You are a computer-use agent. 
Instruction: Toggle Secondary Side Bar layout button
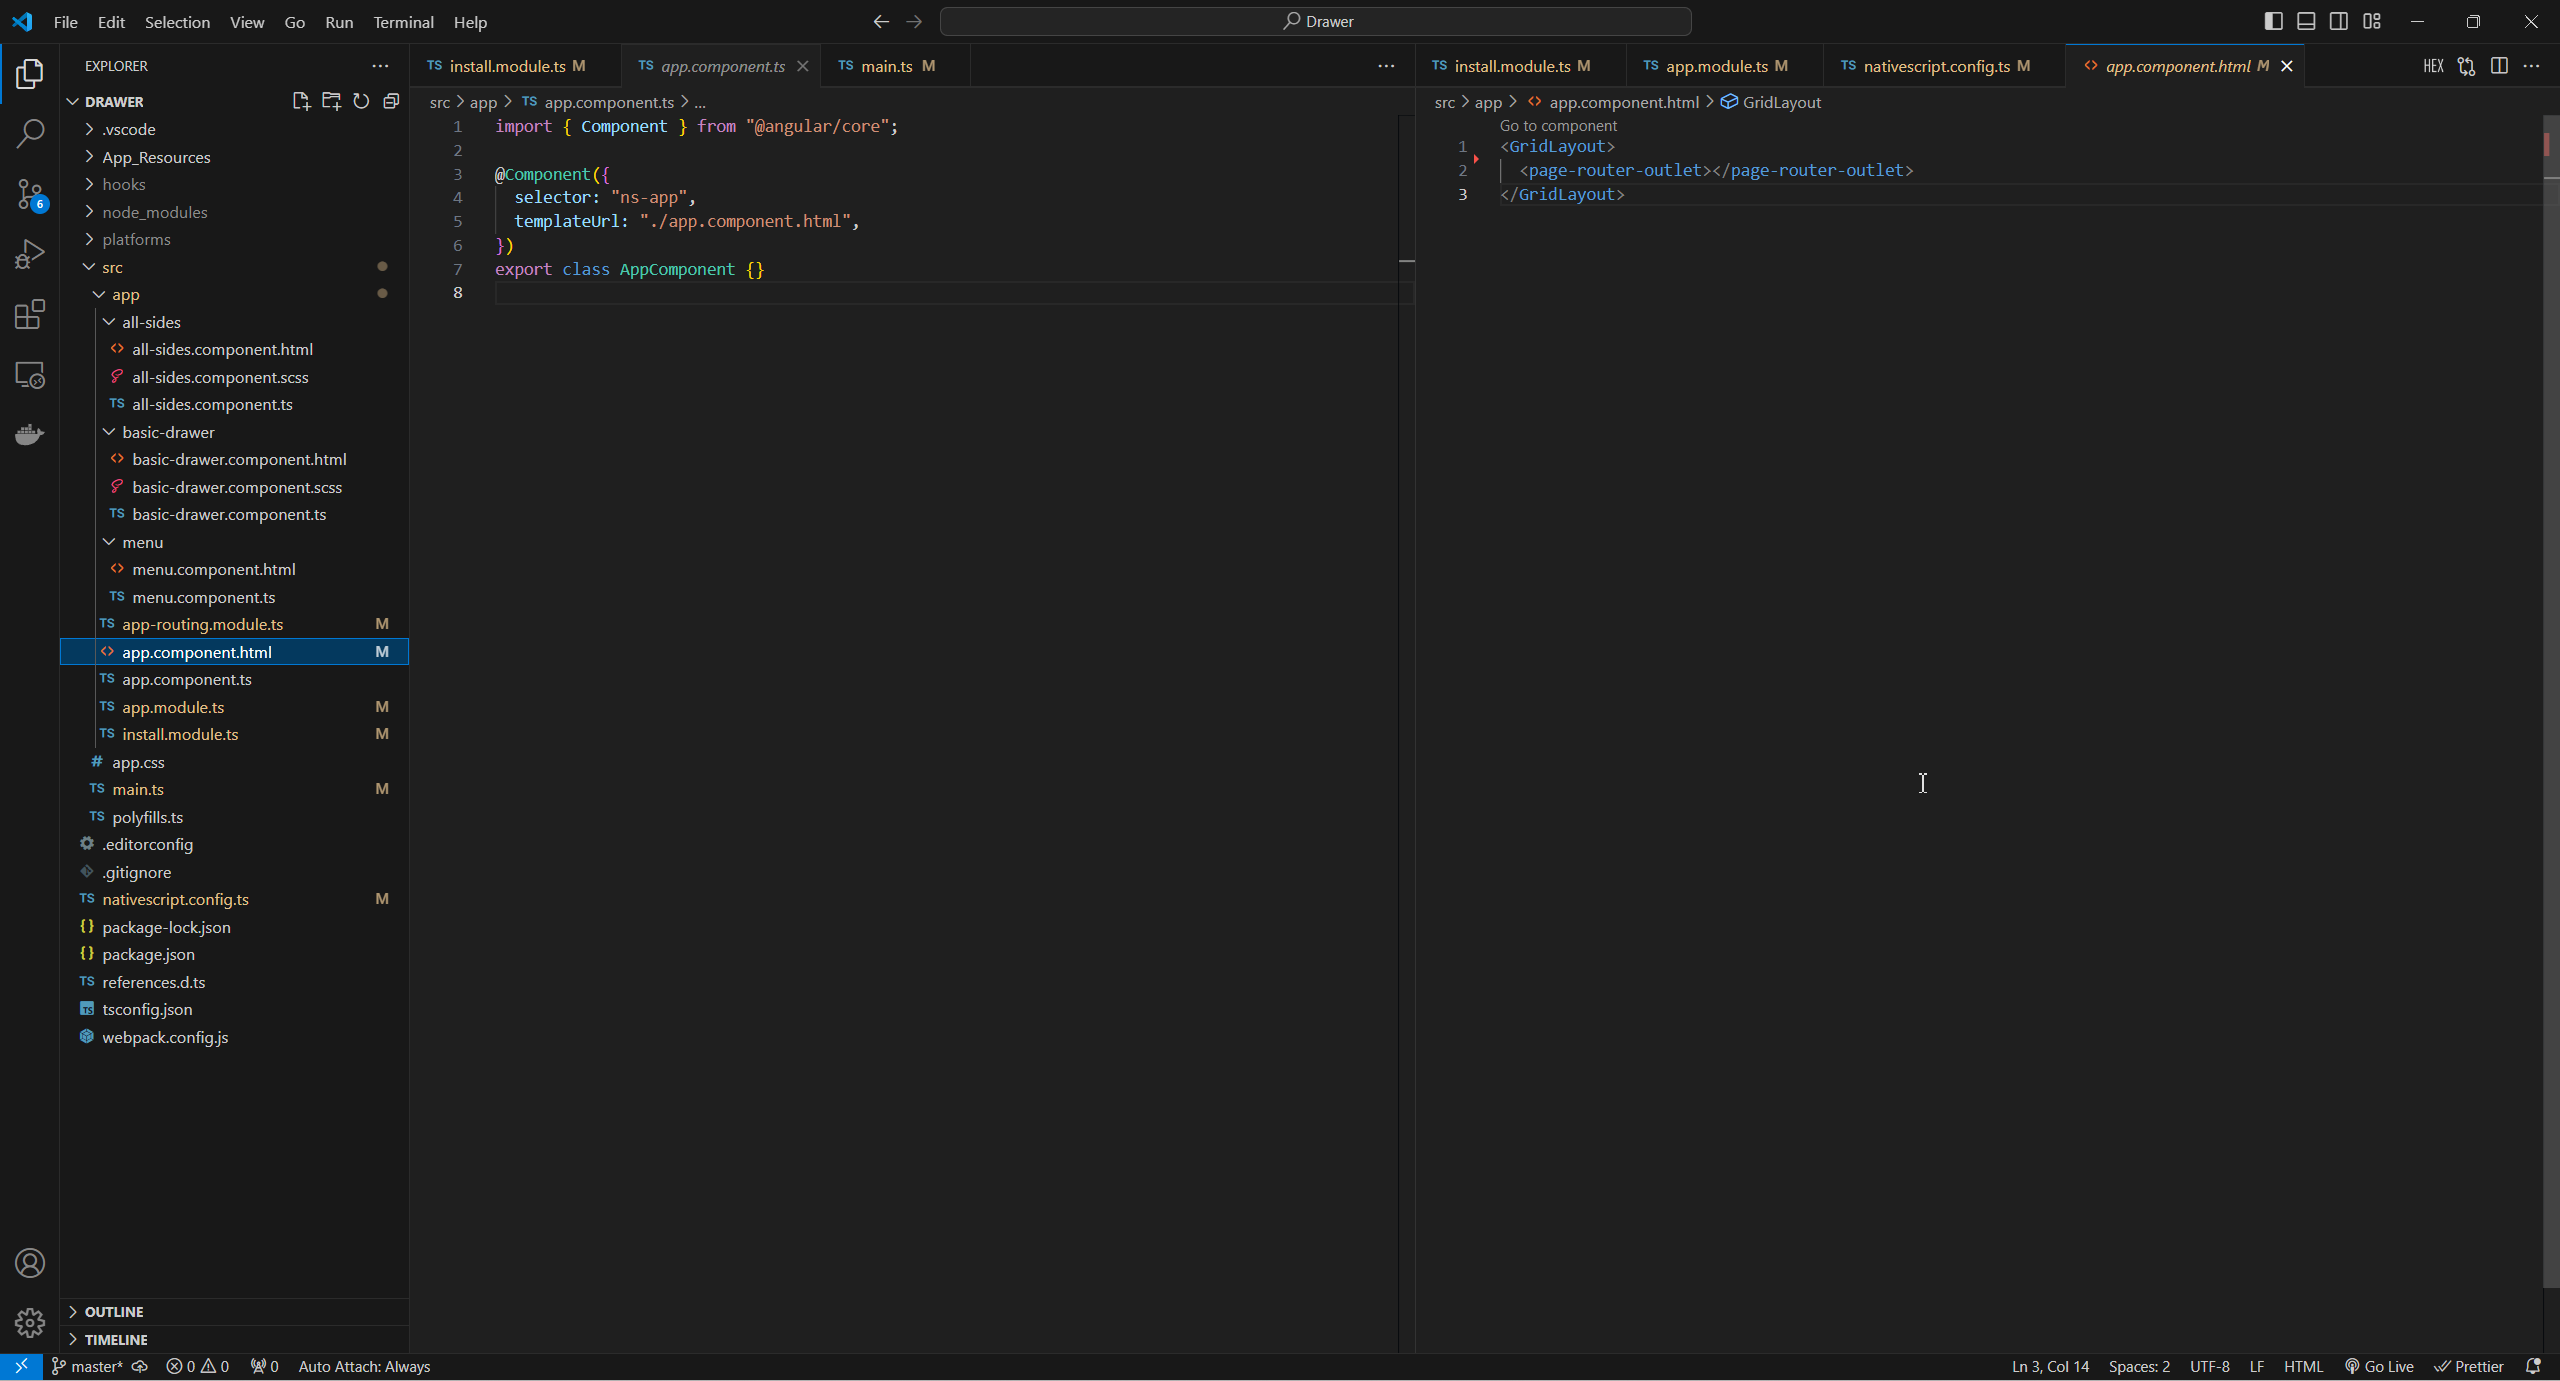pyautogui.click(x=2339, y=21)
